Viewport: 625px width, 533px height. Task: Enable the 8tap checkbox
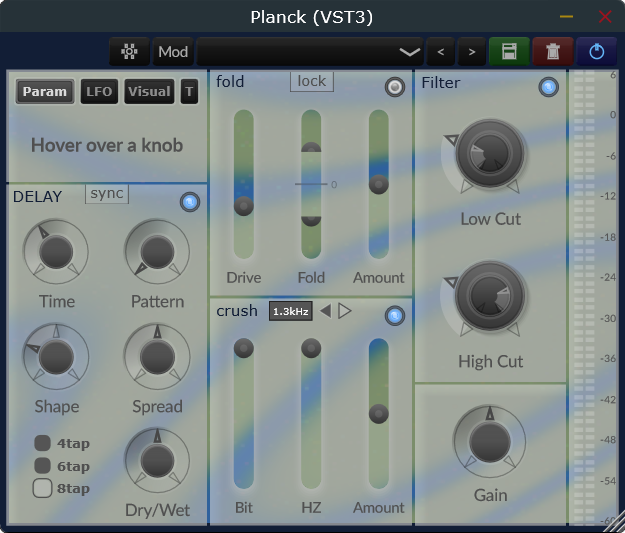(42, 488)
